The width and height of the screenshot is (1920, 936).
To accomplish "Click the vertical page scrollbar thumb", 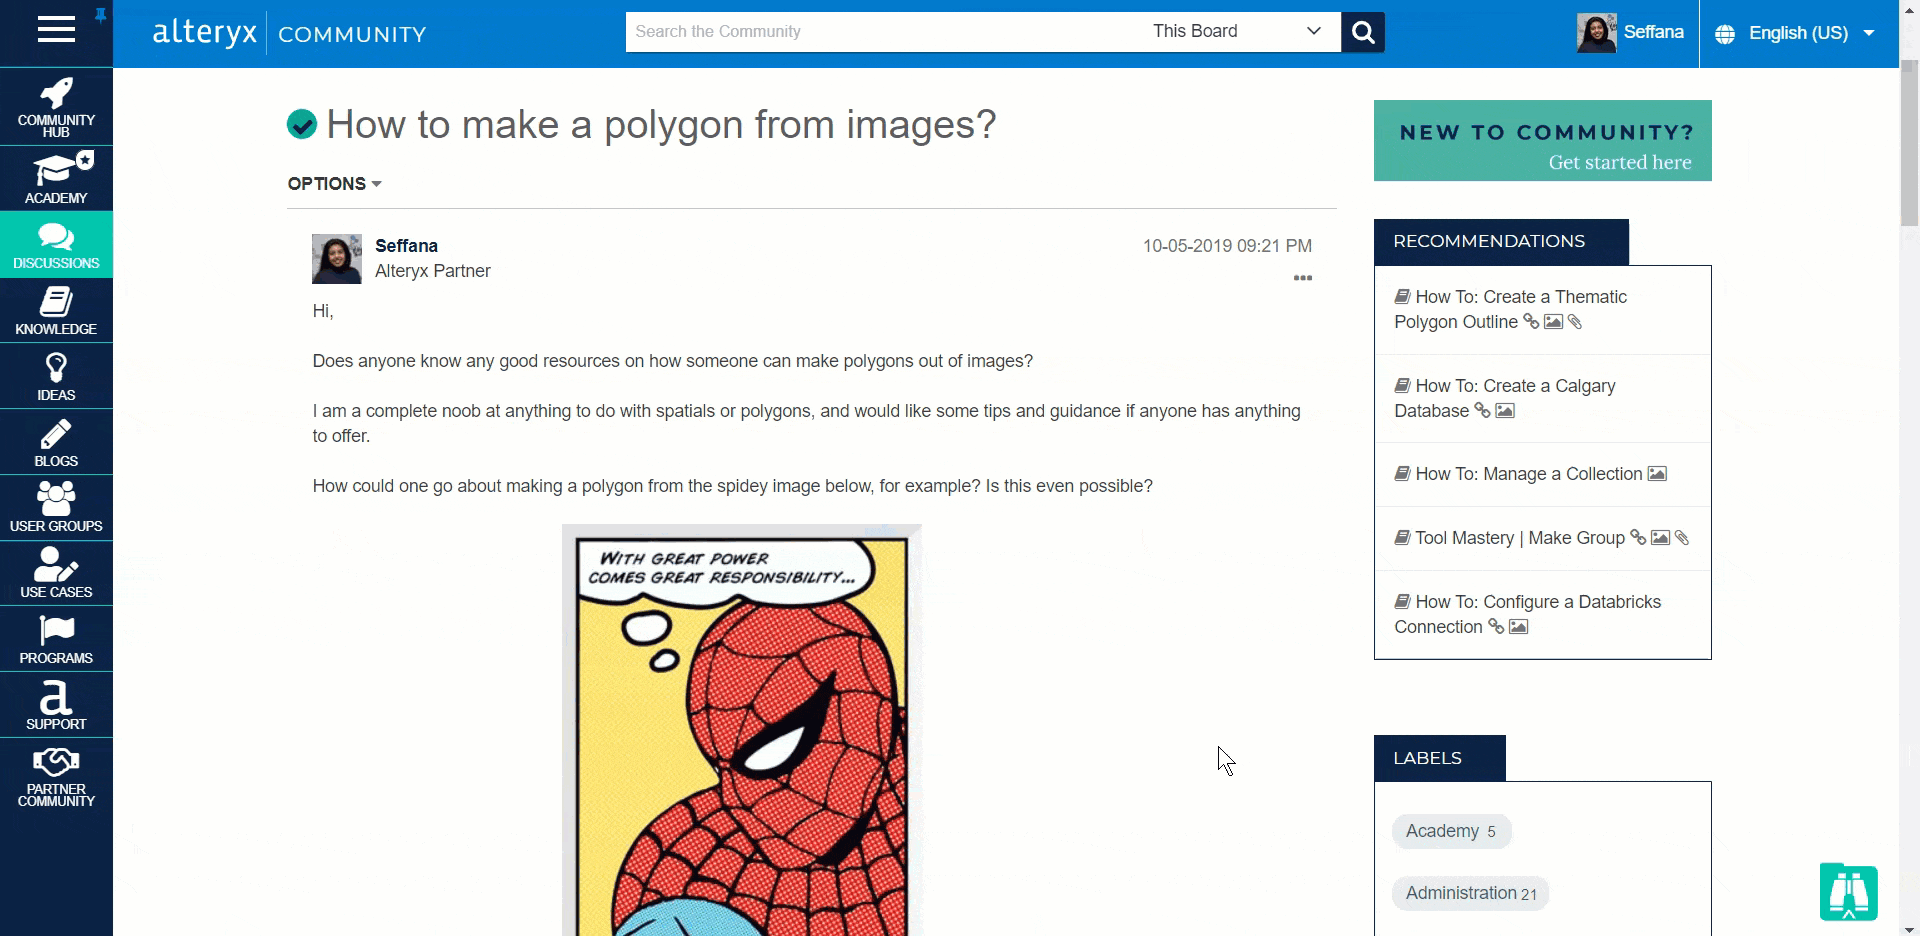I will click(1909, 143).
